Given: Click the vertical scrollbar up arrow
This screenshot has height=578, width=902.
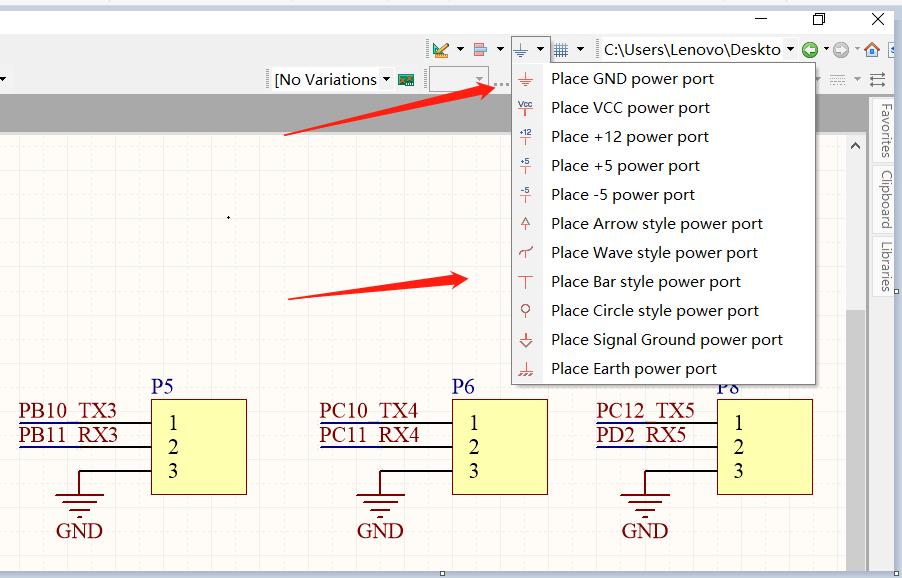Looking at the screenshot, I should point(855,146).
